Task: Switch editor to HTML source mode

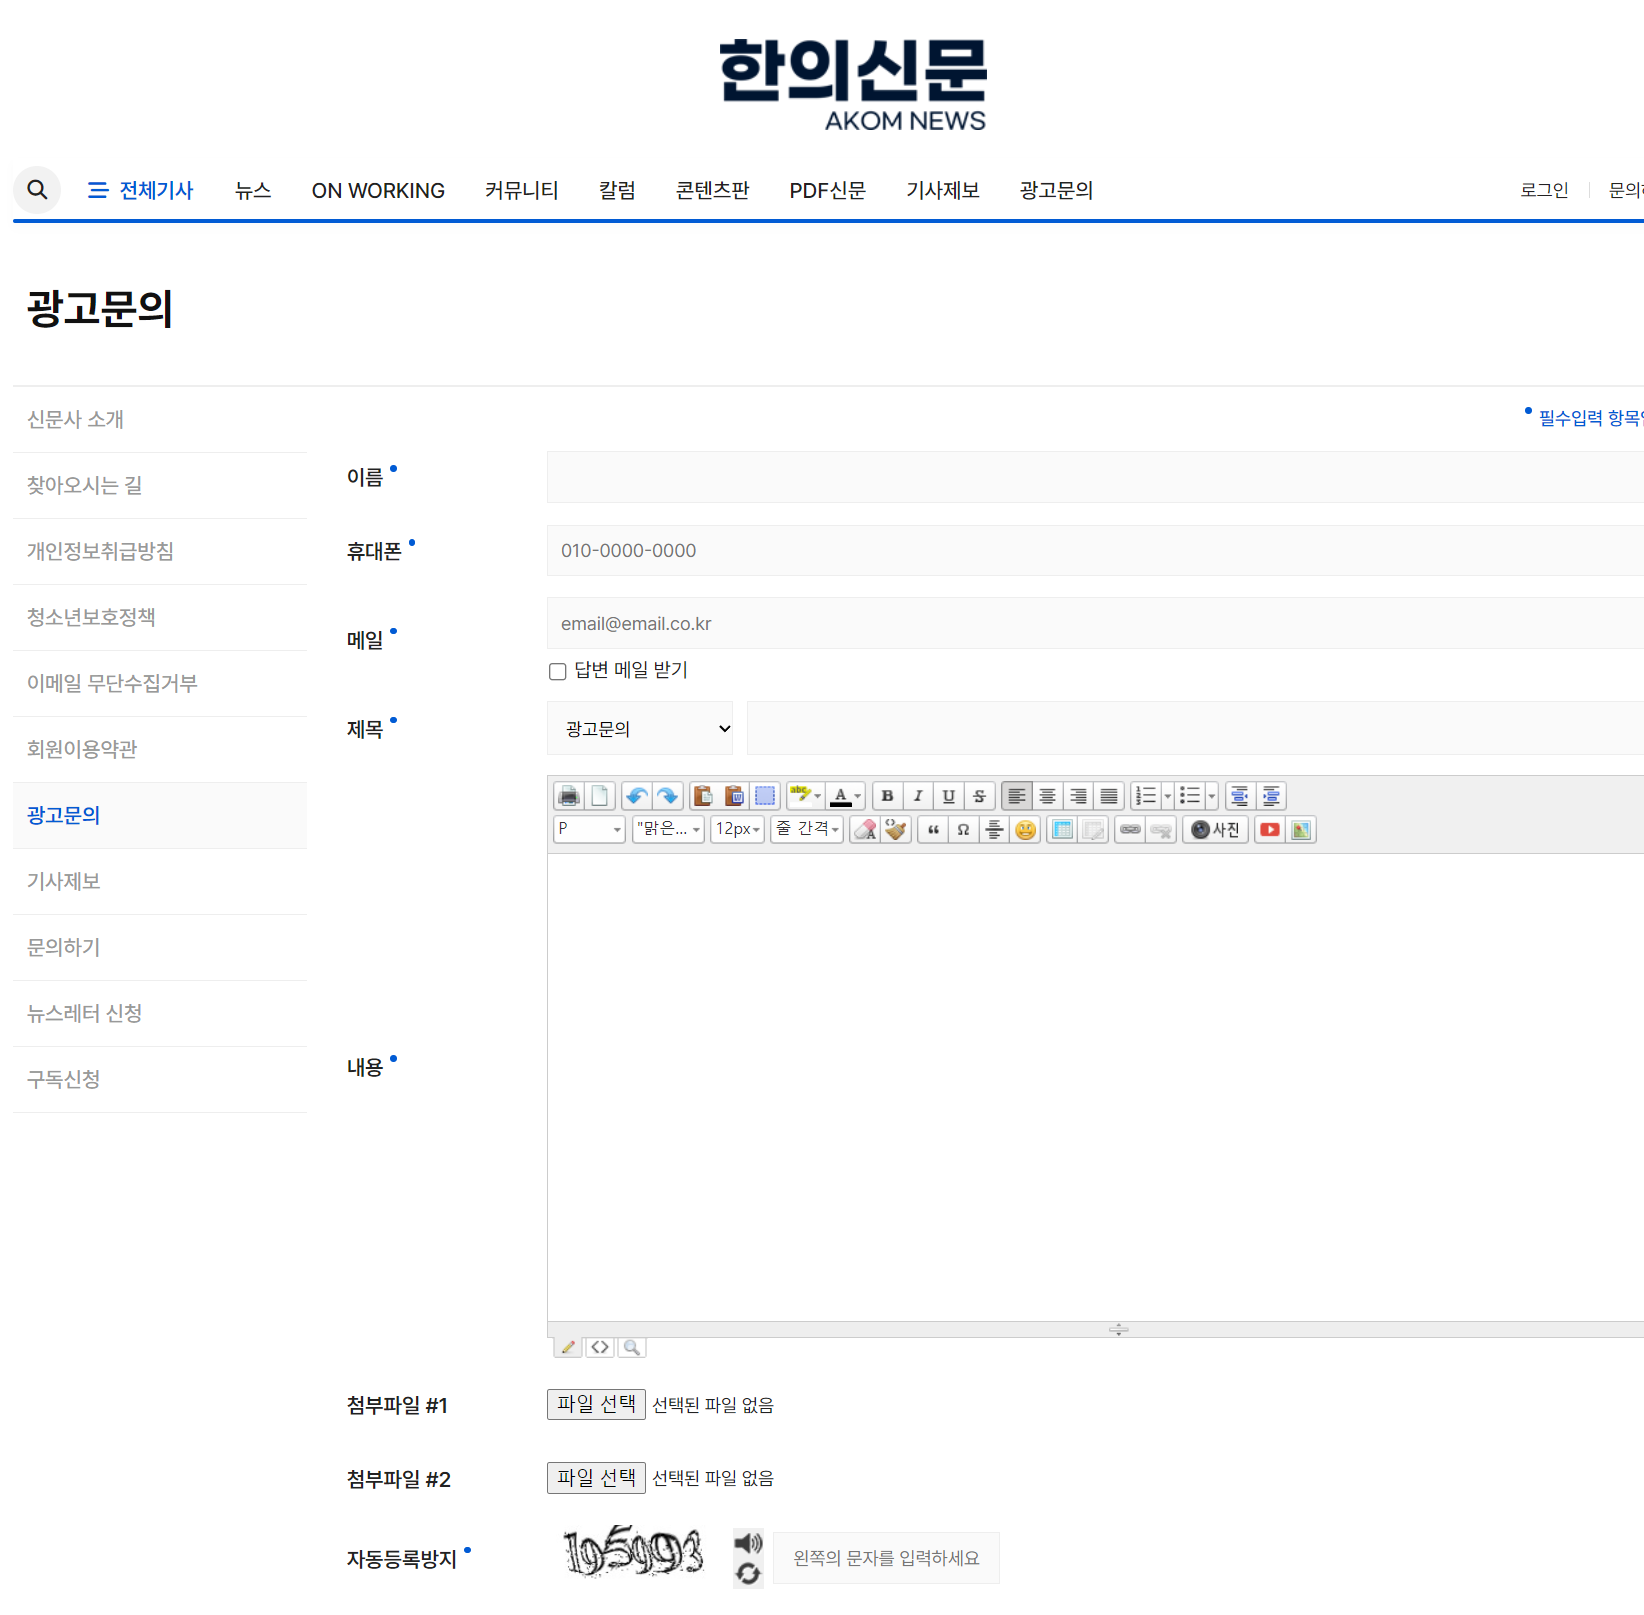Action: click(x=600, y=1347)
